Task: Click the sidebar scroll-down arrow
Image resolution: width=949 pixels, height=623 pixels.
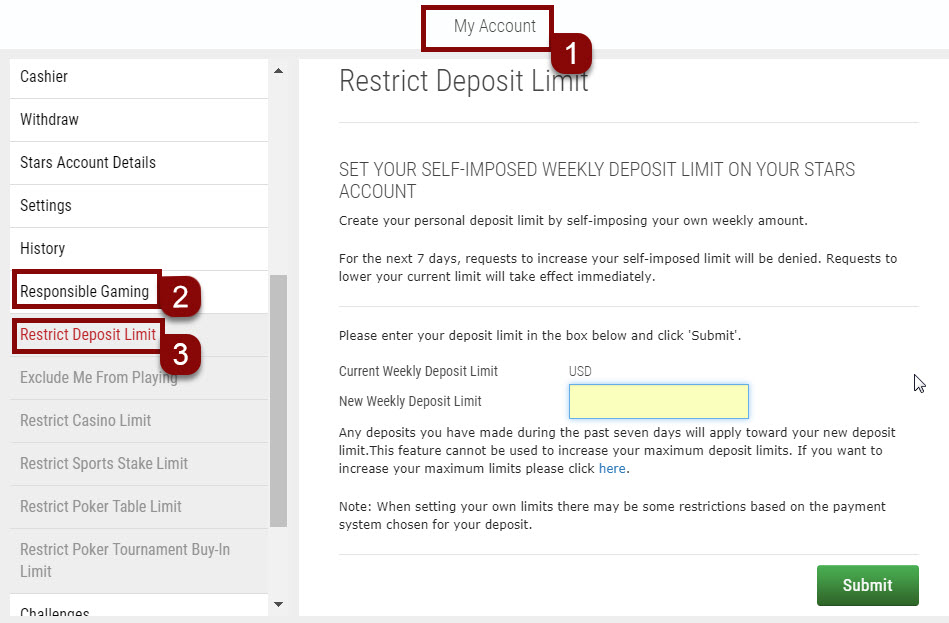Action: pyautogui.click(x=278, y=604)
